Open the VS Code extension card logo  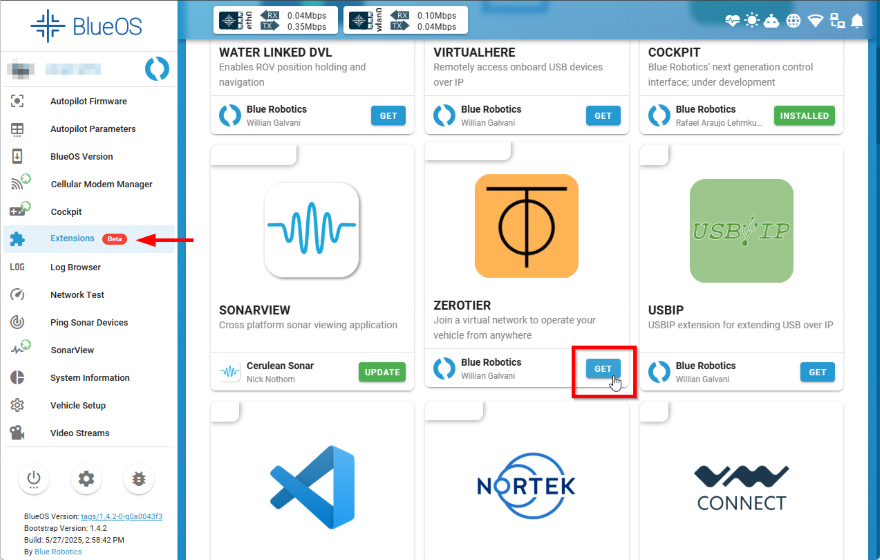[x=312, y=487]
